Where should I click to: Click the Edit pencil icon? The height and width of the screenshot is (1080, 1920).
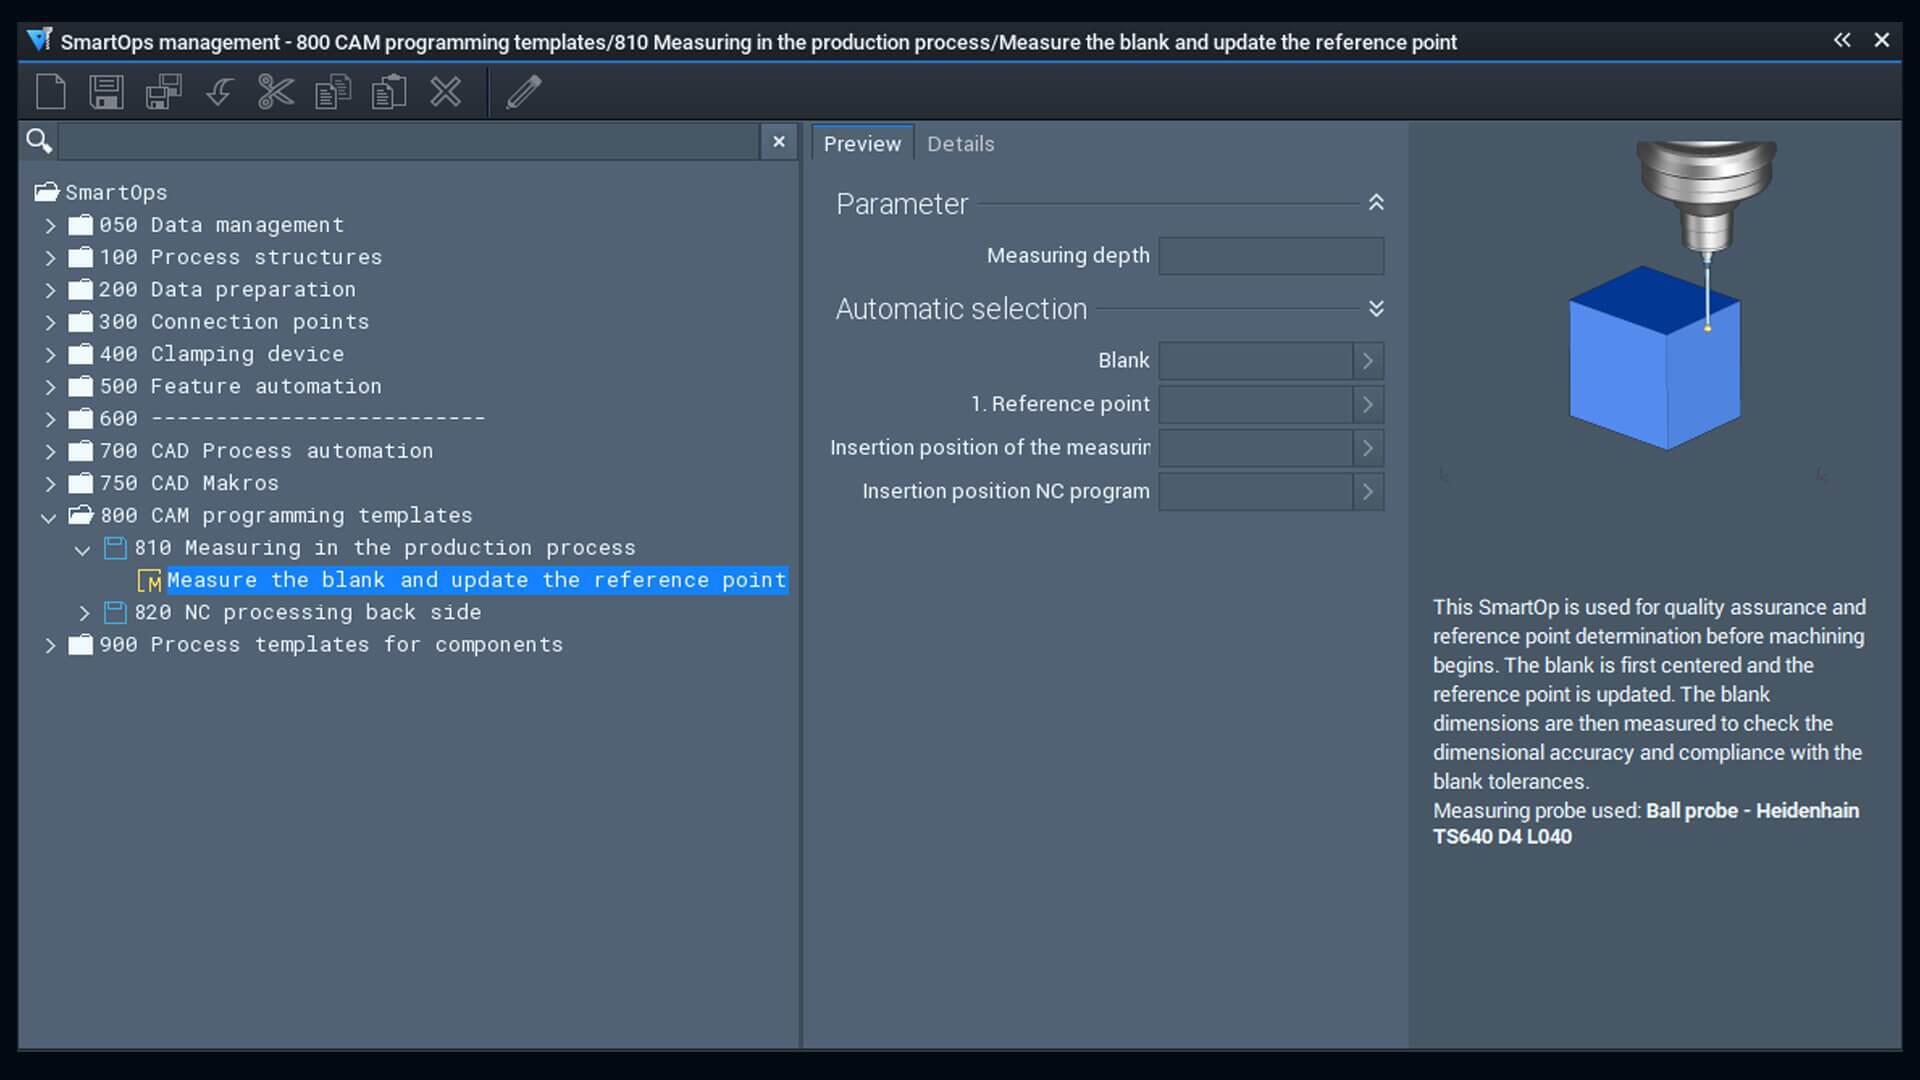524,92
